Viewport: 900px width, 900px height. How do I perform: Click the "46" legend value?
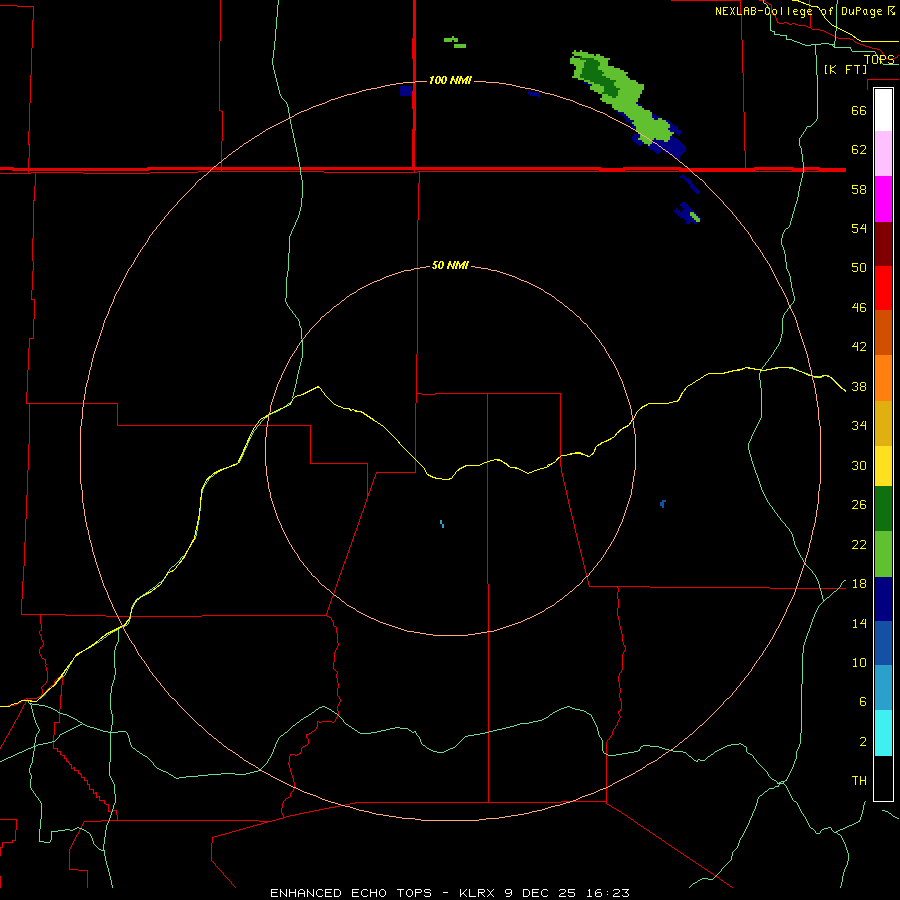(x=859, y=308)
